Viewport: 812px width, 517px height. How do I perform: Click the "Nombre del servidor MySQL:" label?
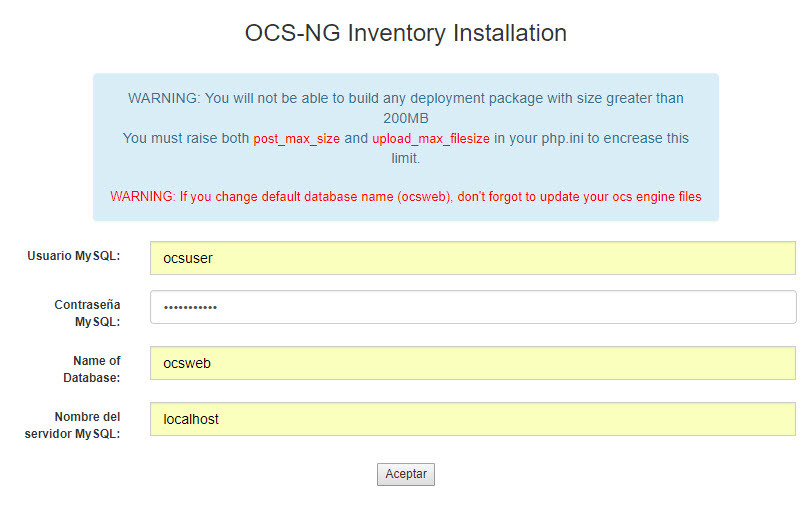[72, 425]
